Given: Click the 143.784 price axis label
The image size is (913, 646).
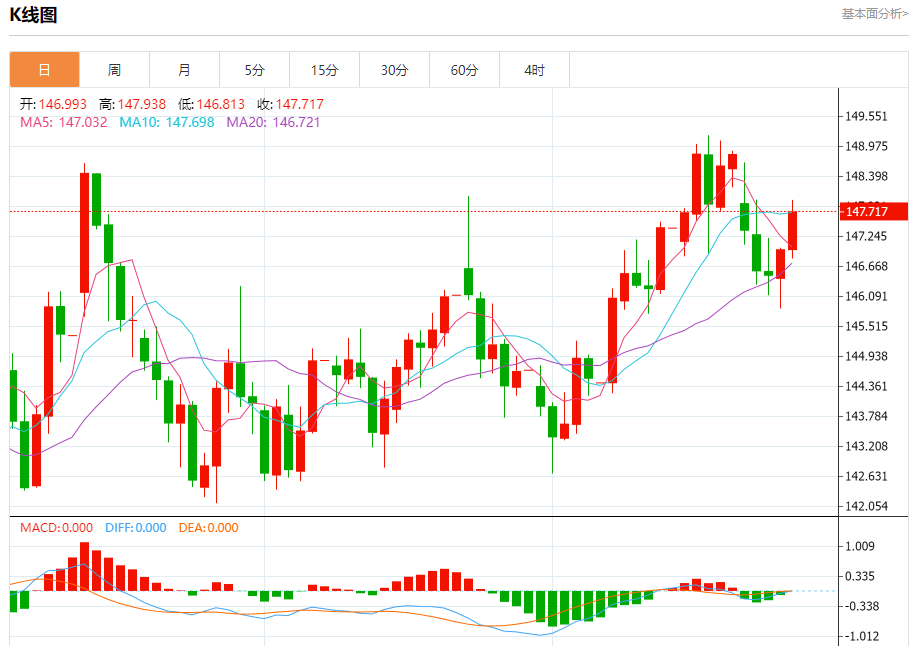Looking at the screenshot, I should 866,416.
